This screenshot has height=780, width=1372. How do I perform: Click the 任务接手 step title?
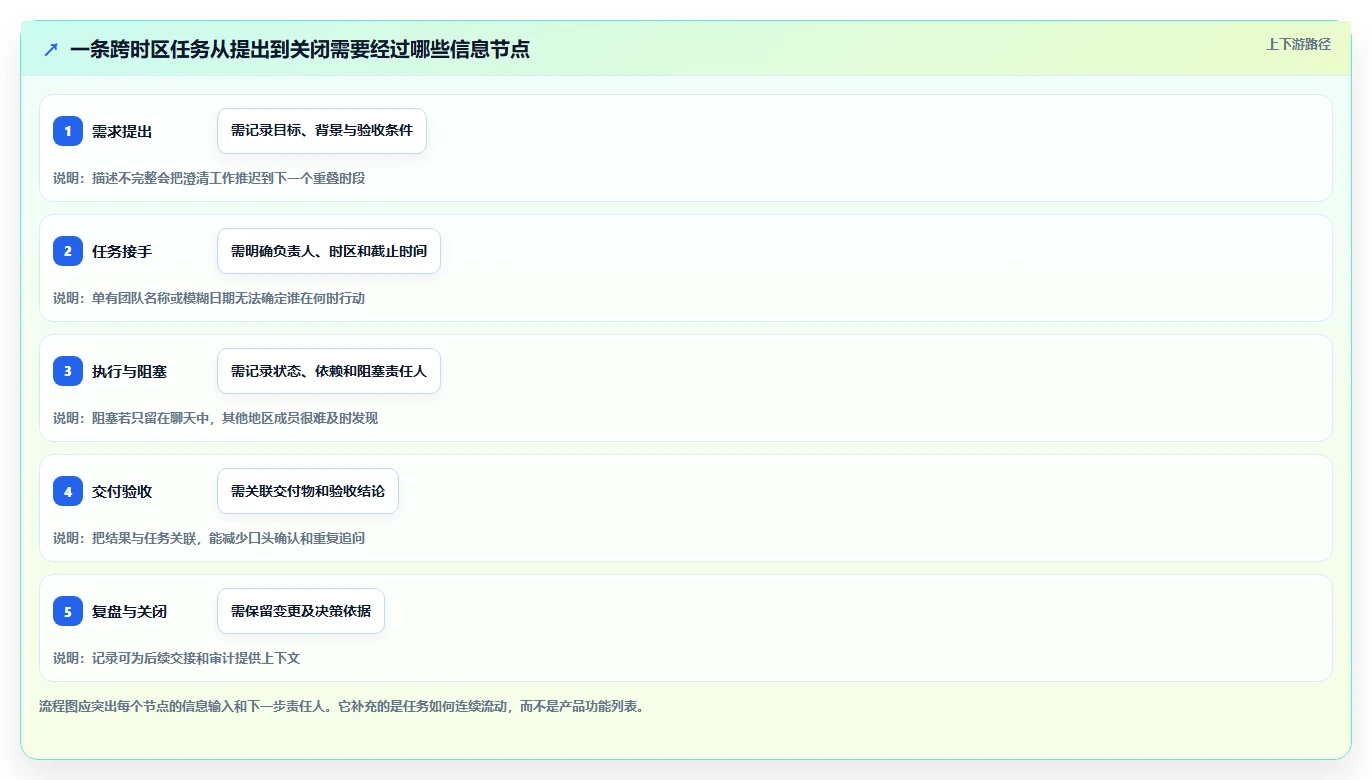[x=122, y=251]
